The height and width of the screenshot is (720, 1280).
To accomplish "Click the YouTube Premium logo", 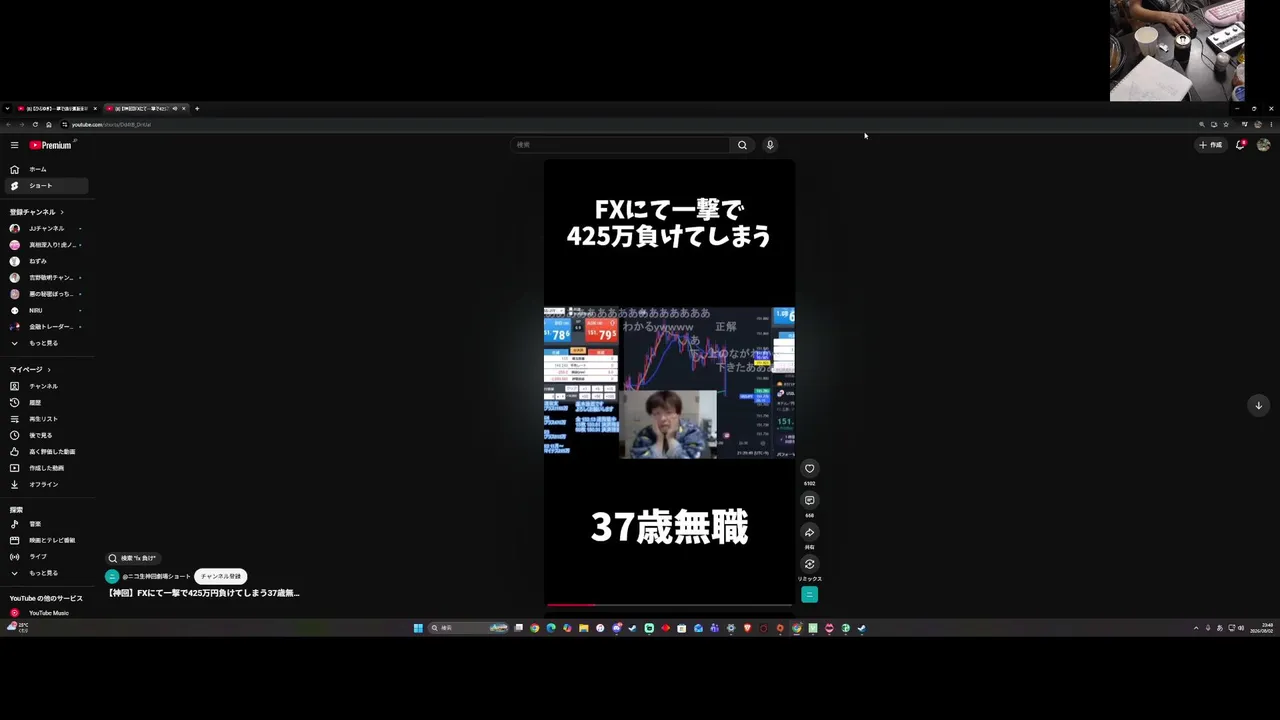I will (x=51, y=145).
